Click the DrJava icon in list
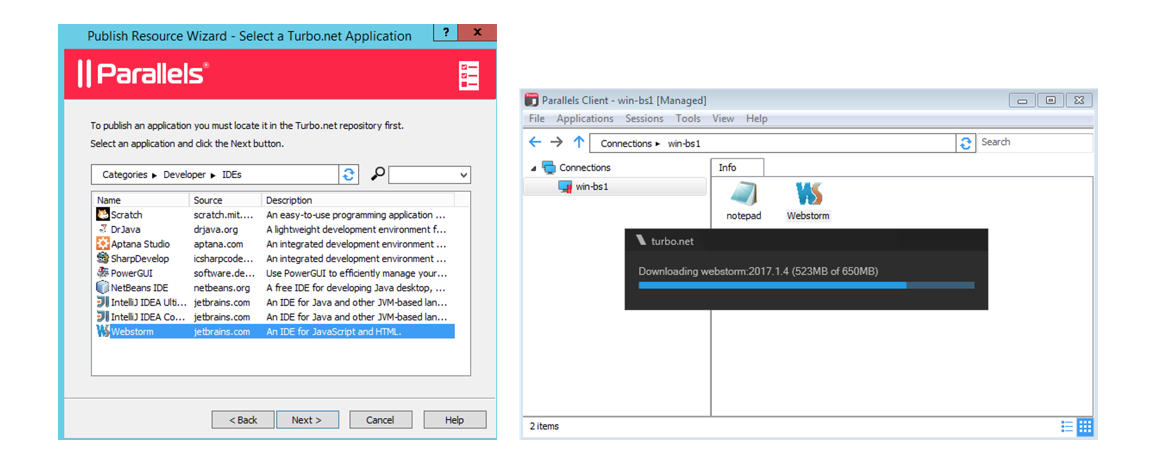Screen dimensions: 1156x466 (103, 229)
